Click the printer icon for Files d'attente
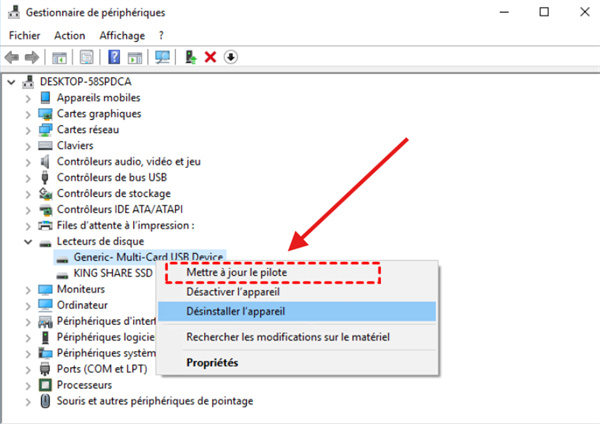Viewport: 600px width, 424px height. 45,225
